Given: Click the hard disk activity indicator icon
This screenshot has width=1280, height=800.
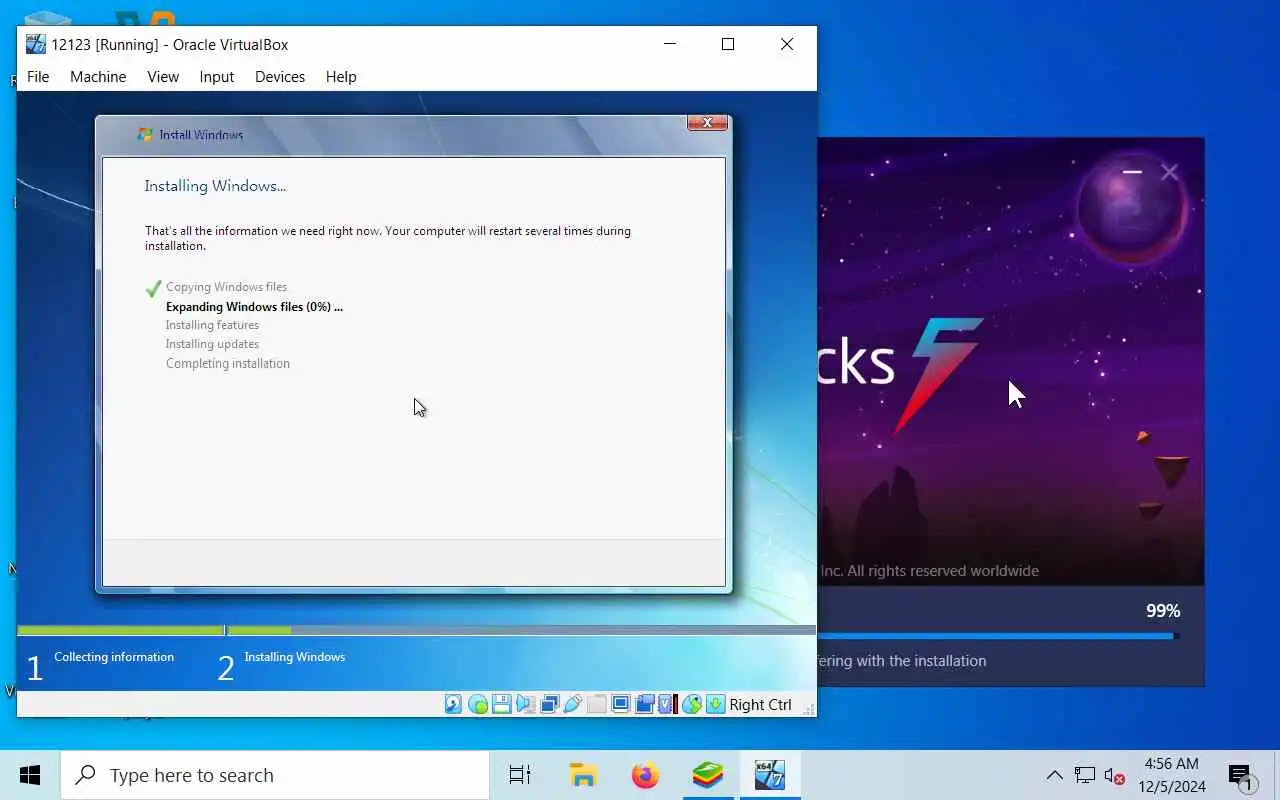Looking at the screenshot, I should (x=453, y=704).
